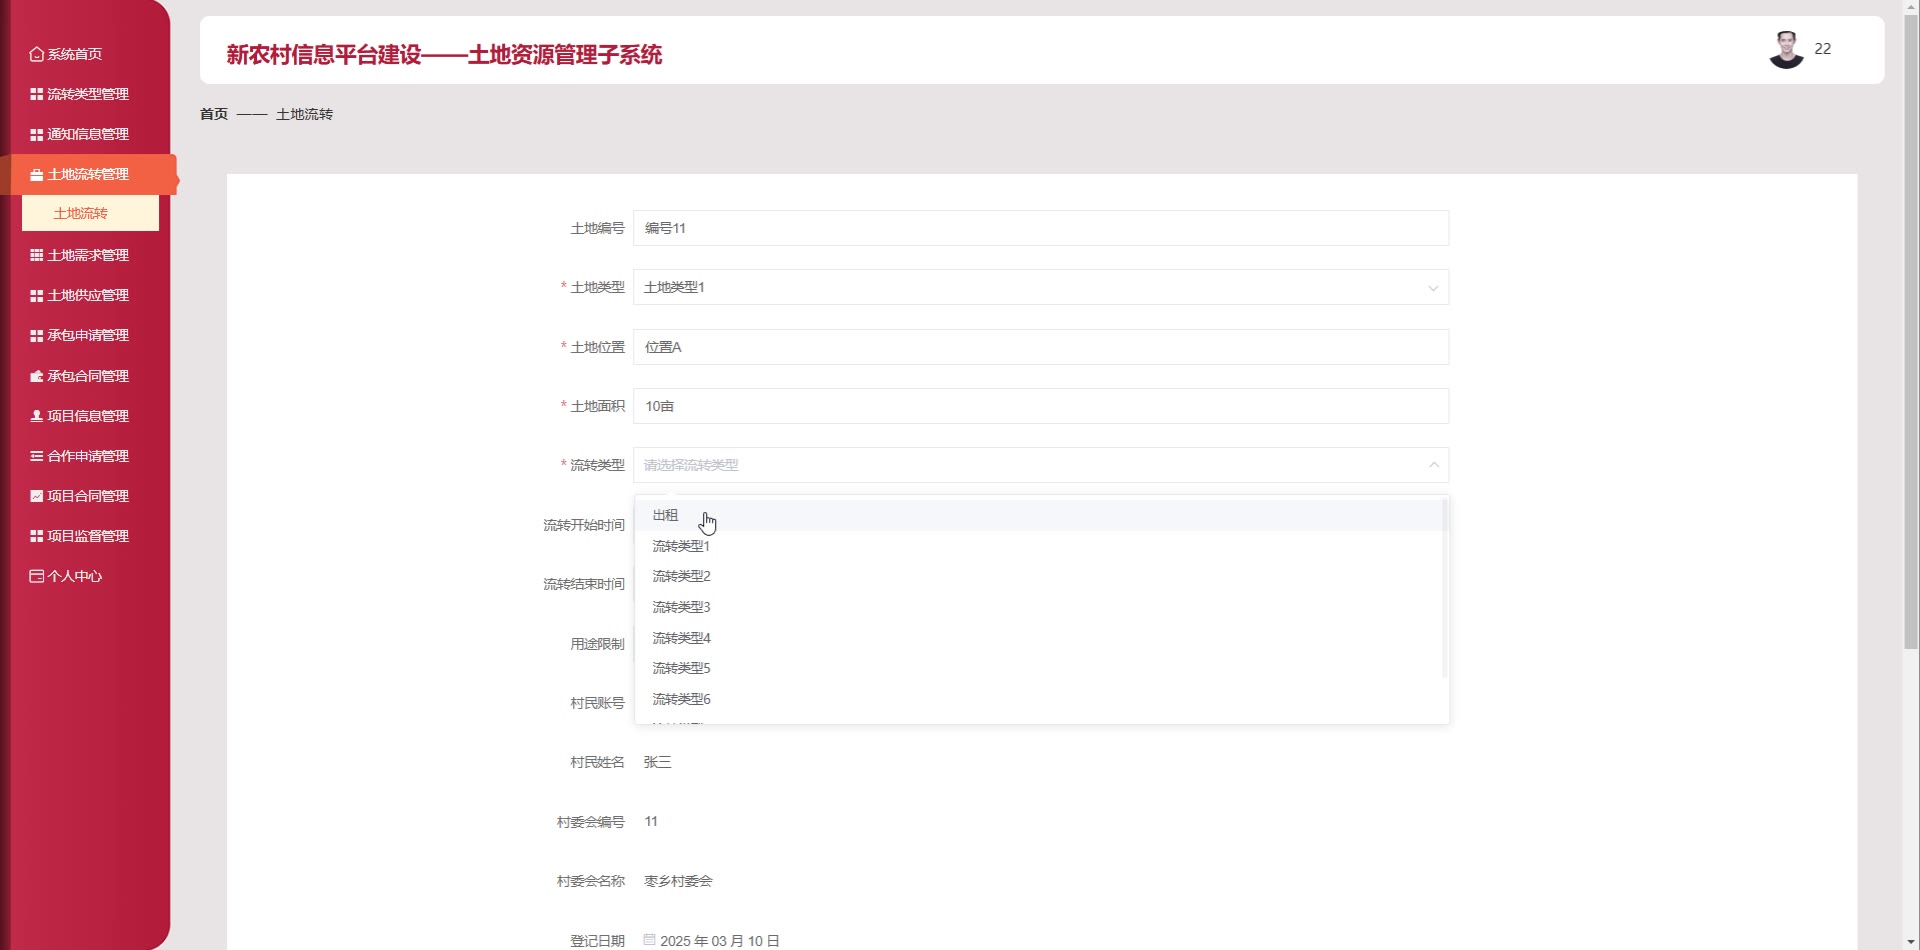Click the grid icon beside 项目监督管理
Image resolution: width=1920 pixels, height=950 pixels.
(37, 536)
